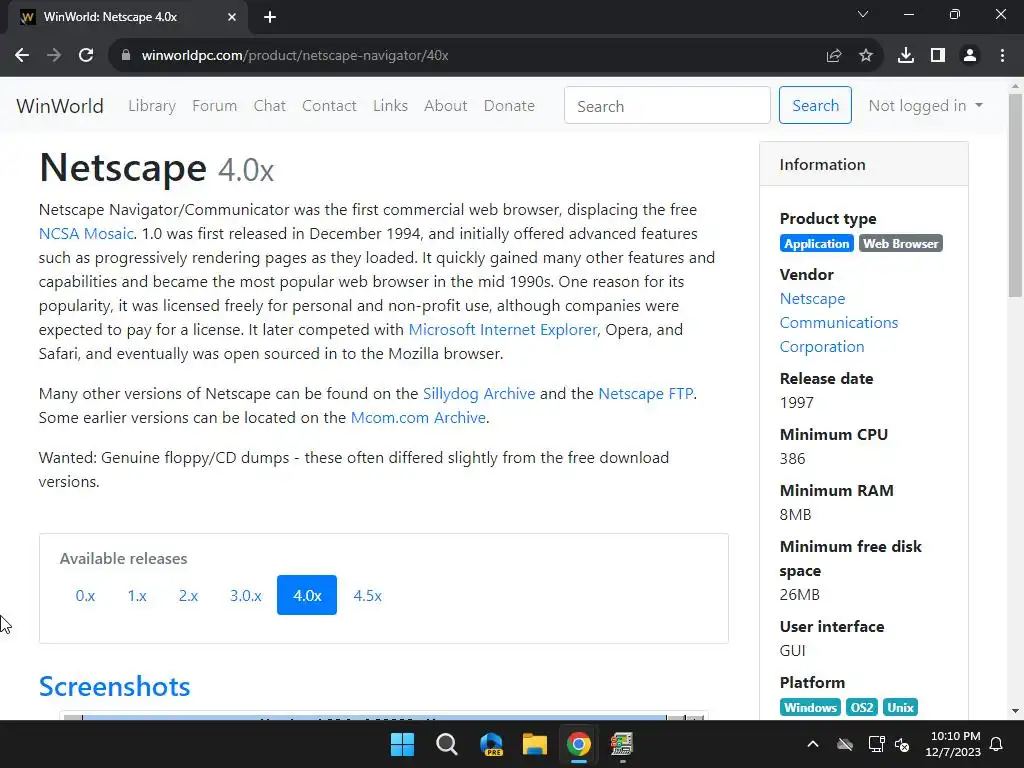The image size is (1024, 768).
Task: Open the Netscape FTP link
Action: 646,394
